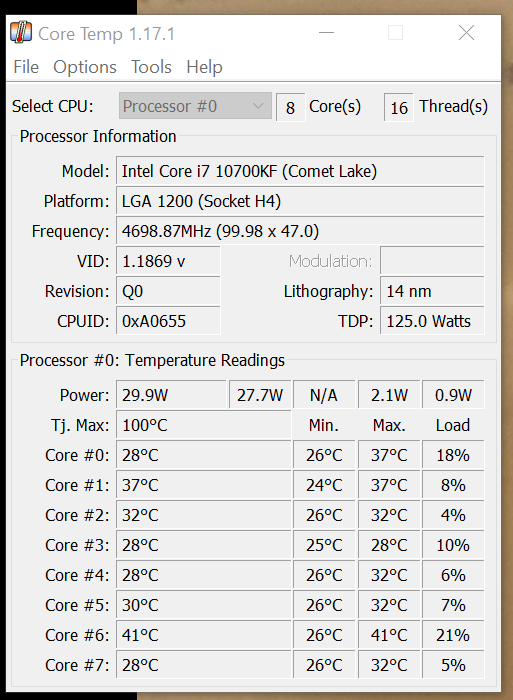Image resolution: width=513 pixels, height=700 pixels.
Task: Select the Tj. Max value 100°C
Action: click(204, 425)
